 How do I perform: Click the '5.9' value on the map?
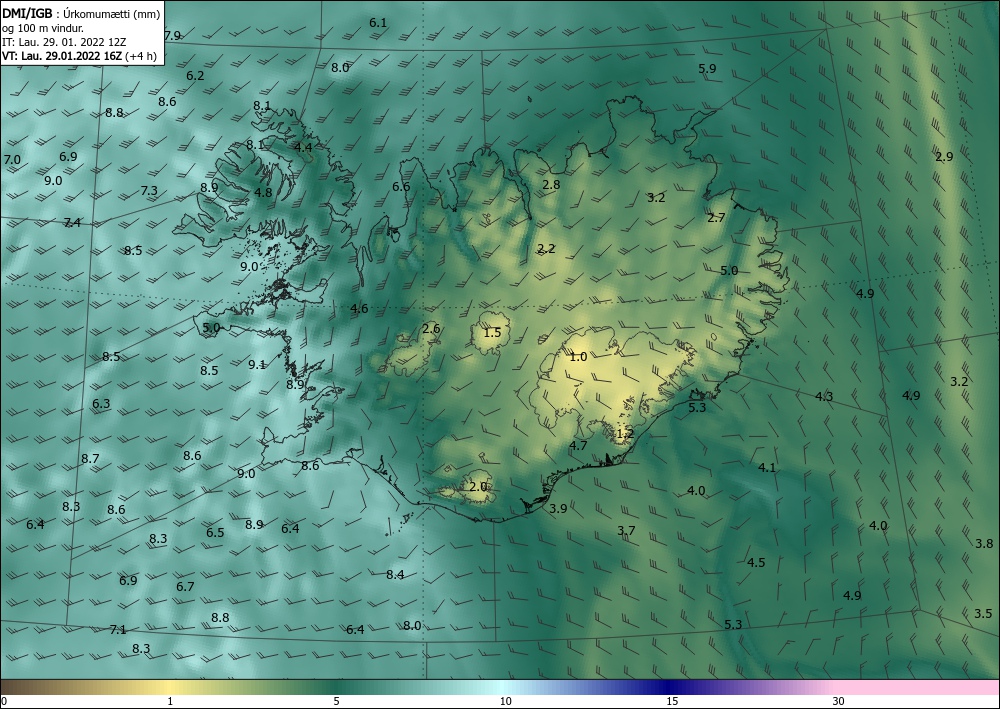[x=707, y=69]
